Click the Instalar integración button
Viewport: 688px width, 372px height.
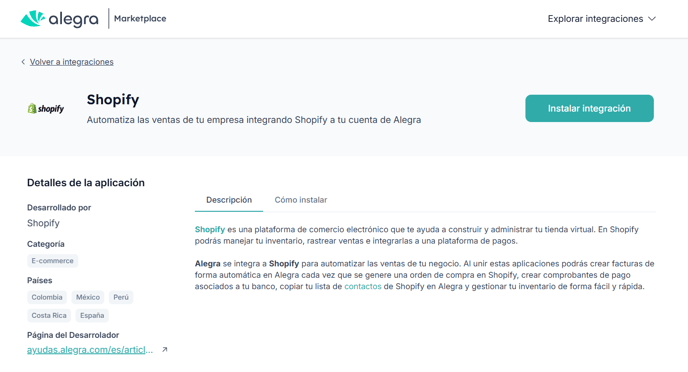(589, 108)
